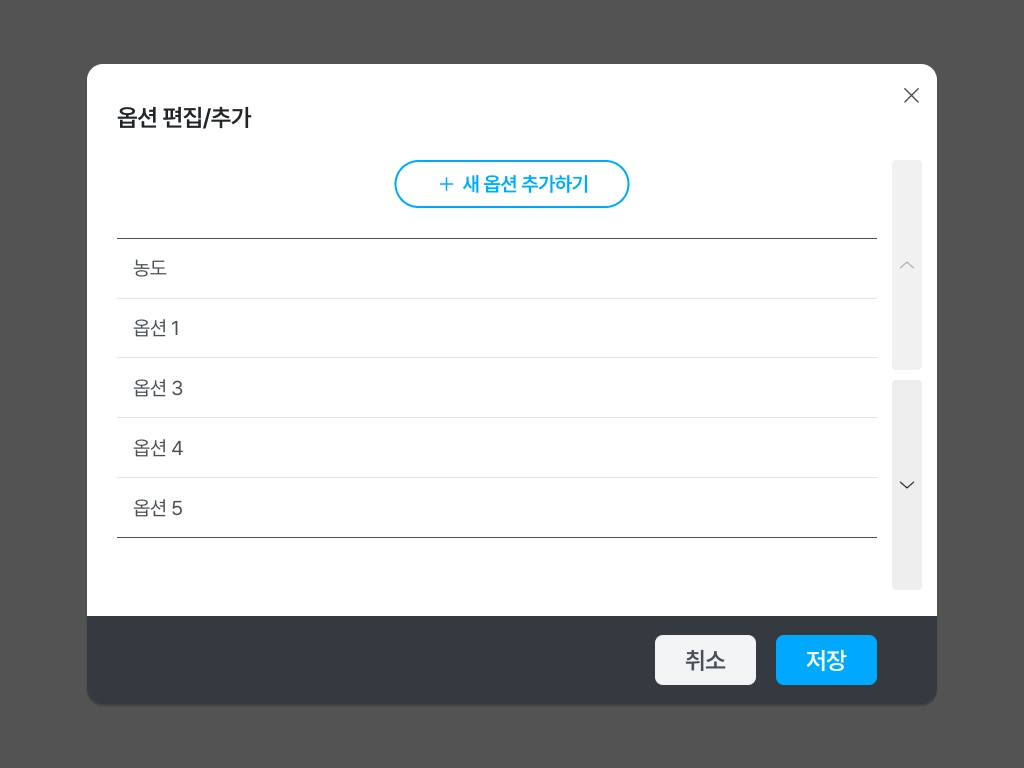This screenshot has height=768, width=1024.
Task: Click the blank area below 옵션 5
Action: click(496, 576)
